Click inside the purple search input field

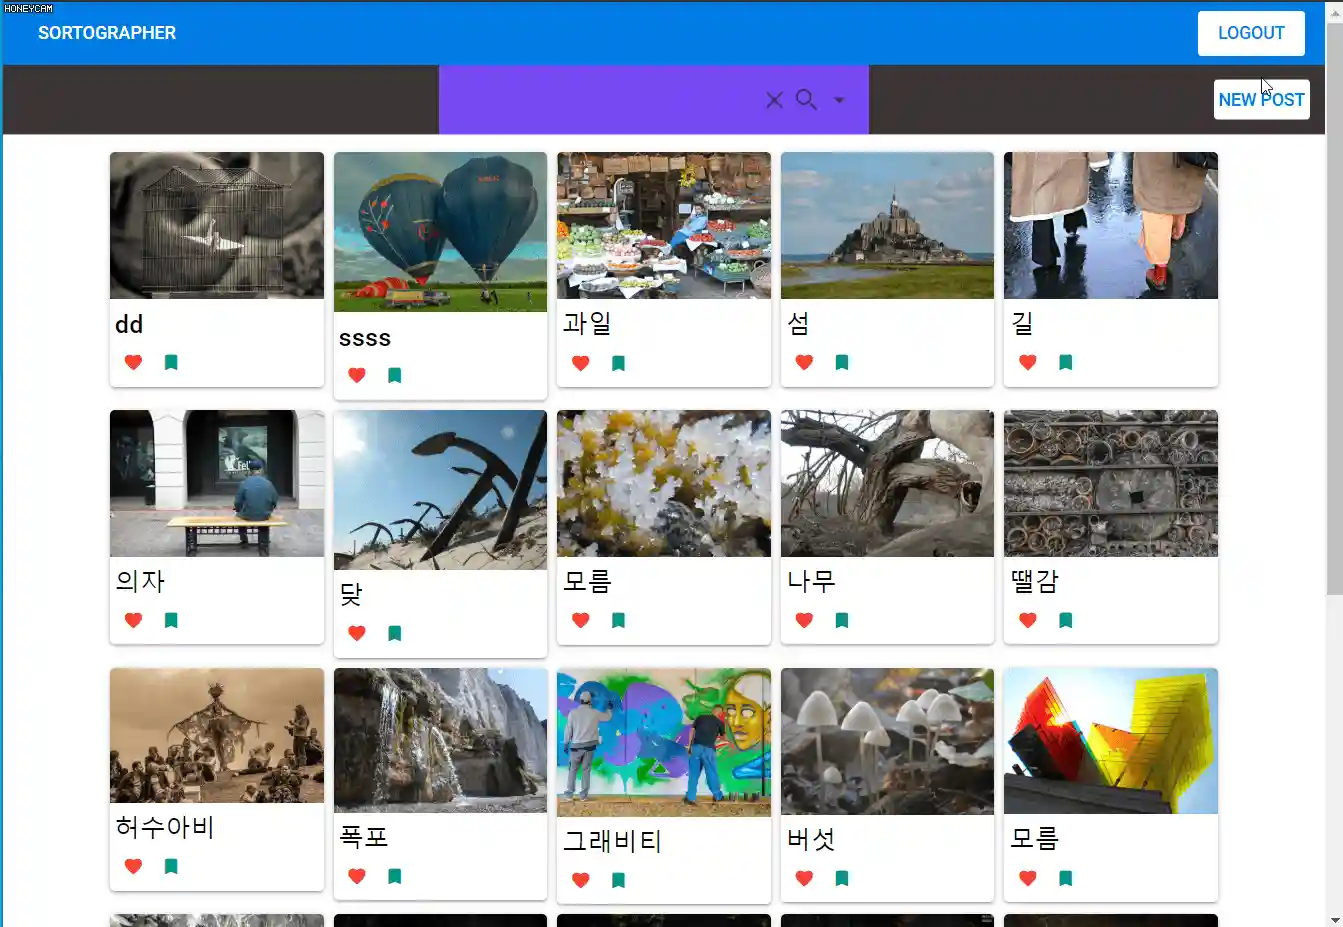(600, 100)
